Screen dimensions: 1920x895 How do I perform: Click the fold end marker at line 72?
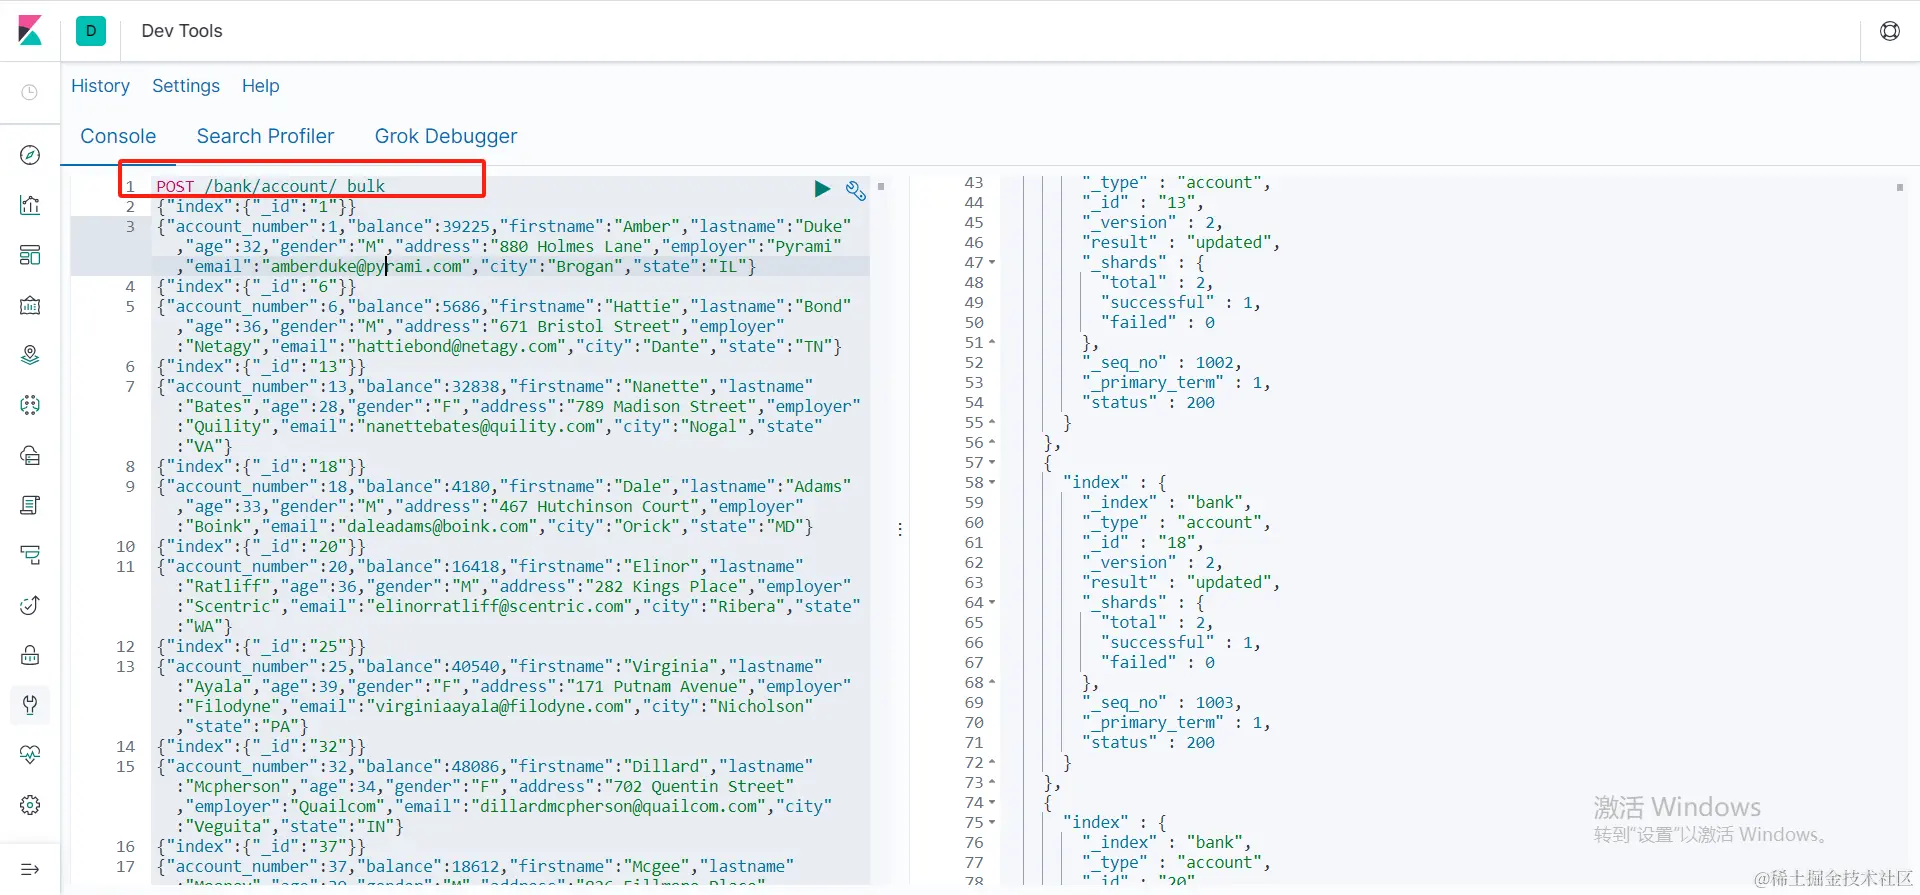coord(992,762)
